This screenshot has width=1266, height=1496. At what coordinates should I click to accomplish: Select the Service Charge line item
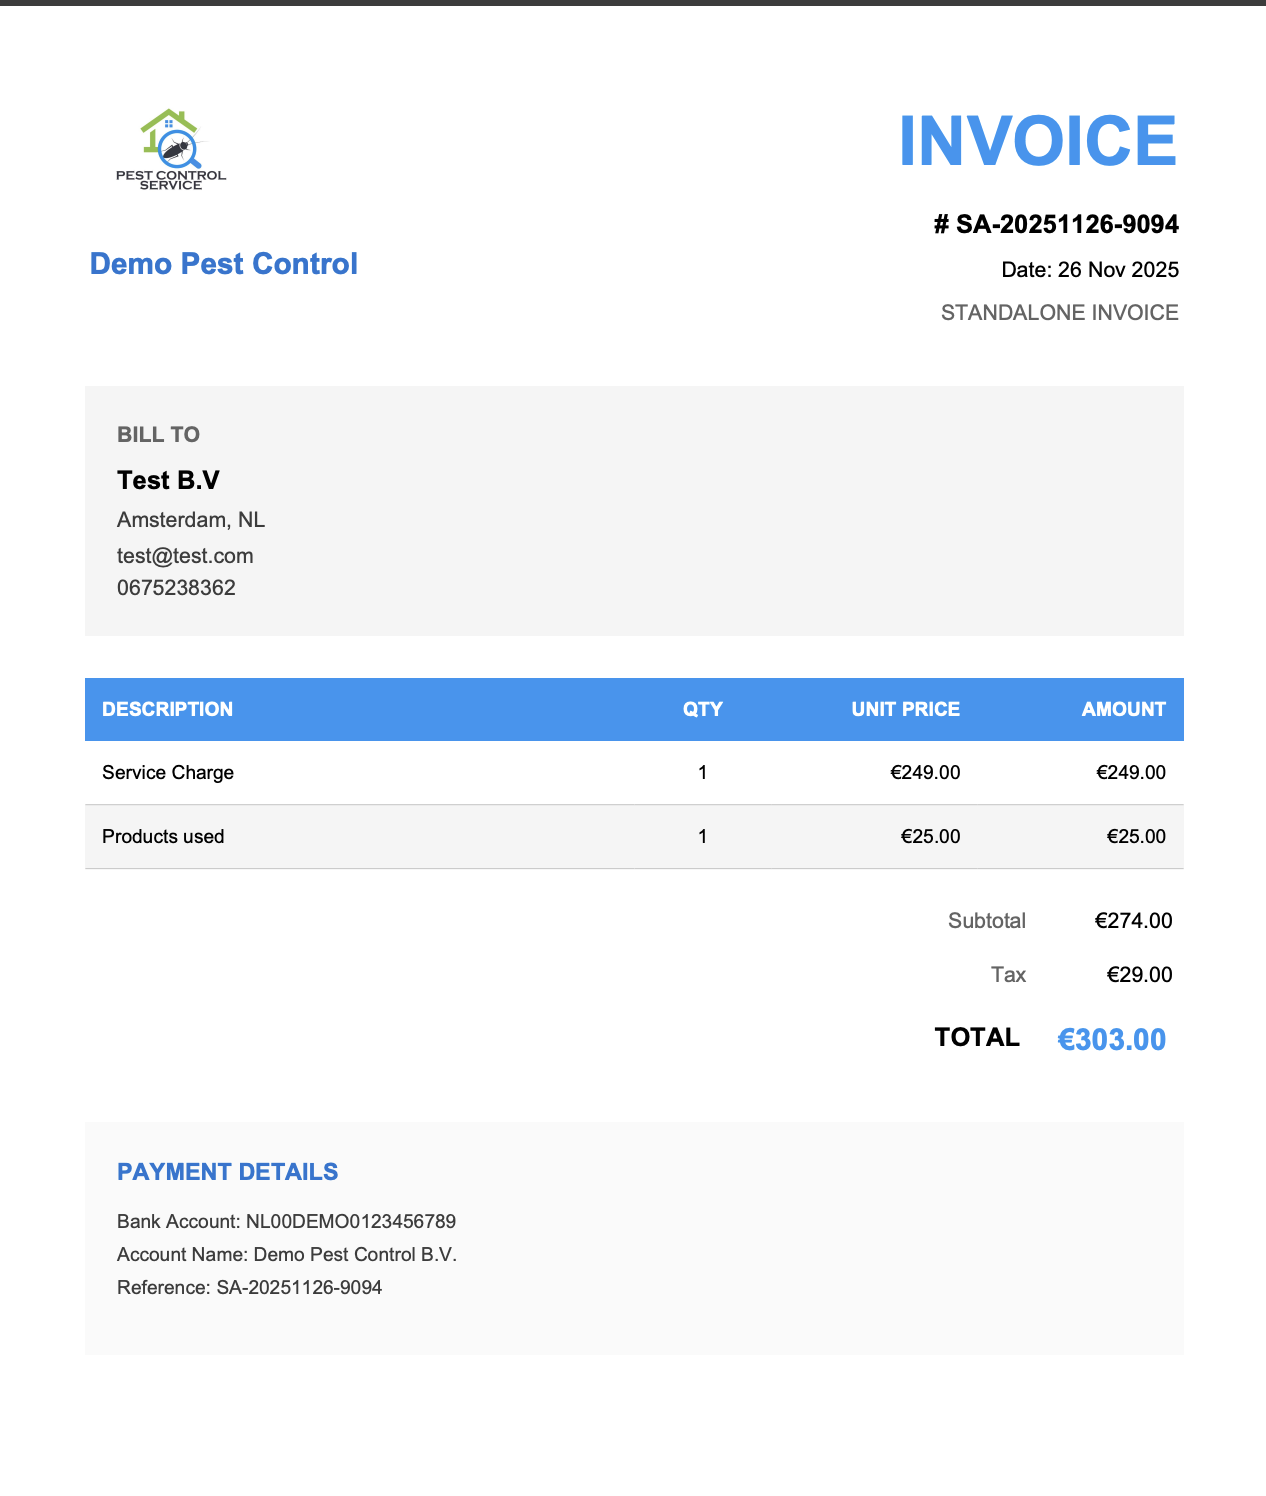(x=168, y=773)
